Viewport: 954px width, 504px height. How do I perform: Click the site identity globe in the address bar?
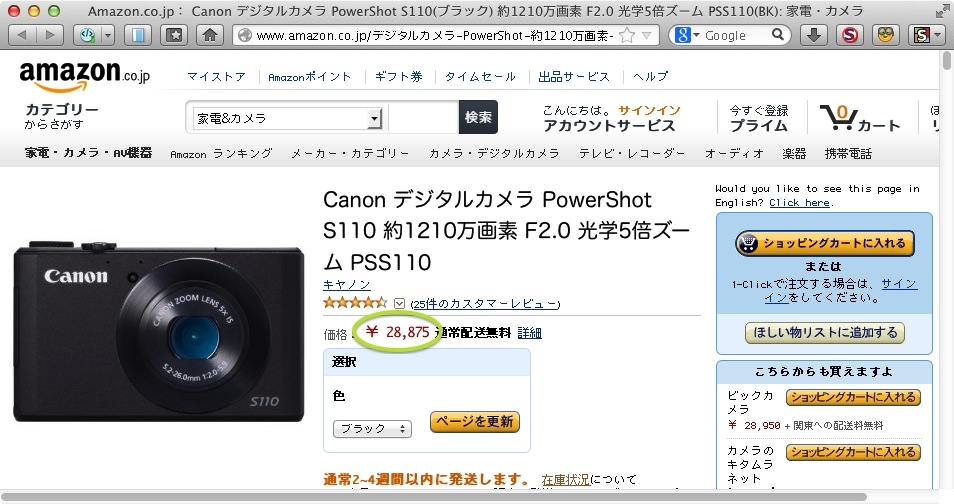[x=245, y=35]
